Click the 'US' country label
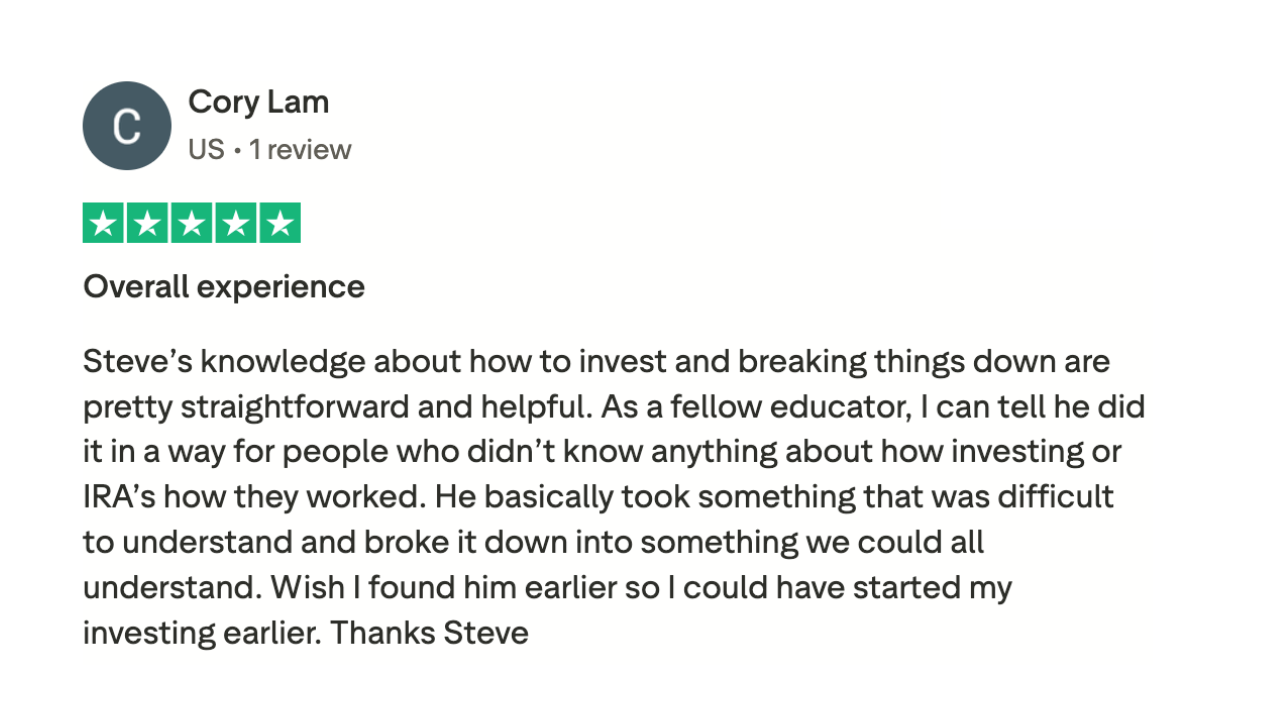The width and height of the screenshot is (1280, 720). point(206,150)
